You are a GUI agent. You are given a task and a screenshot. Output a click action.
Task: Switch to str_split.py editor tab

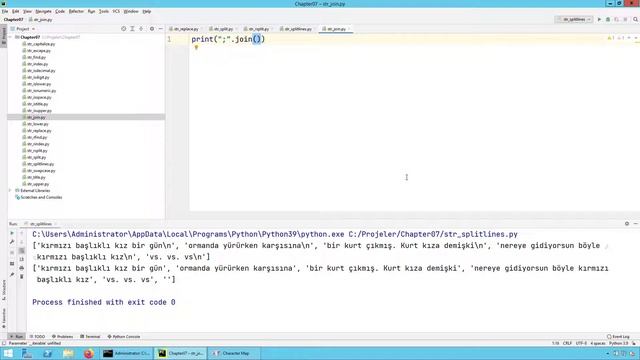click(223, 29)
